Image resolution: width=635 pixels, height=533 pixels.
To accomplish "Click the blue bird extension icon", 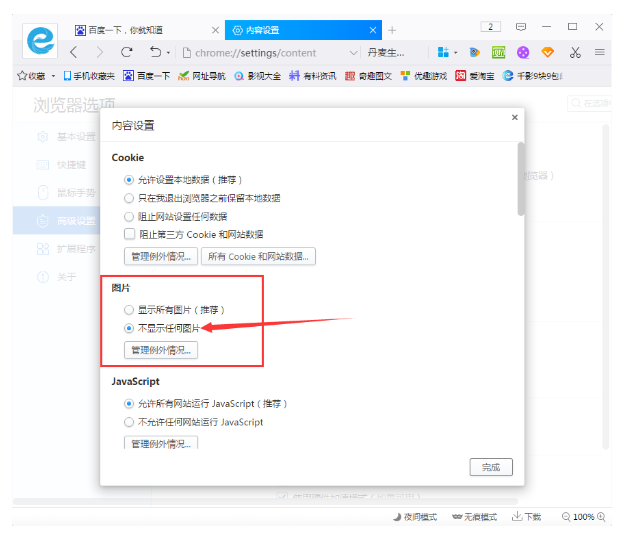I will pos(474,52).
